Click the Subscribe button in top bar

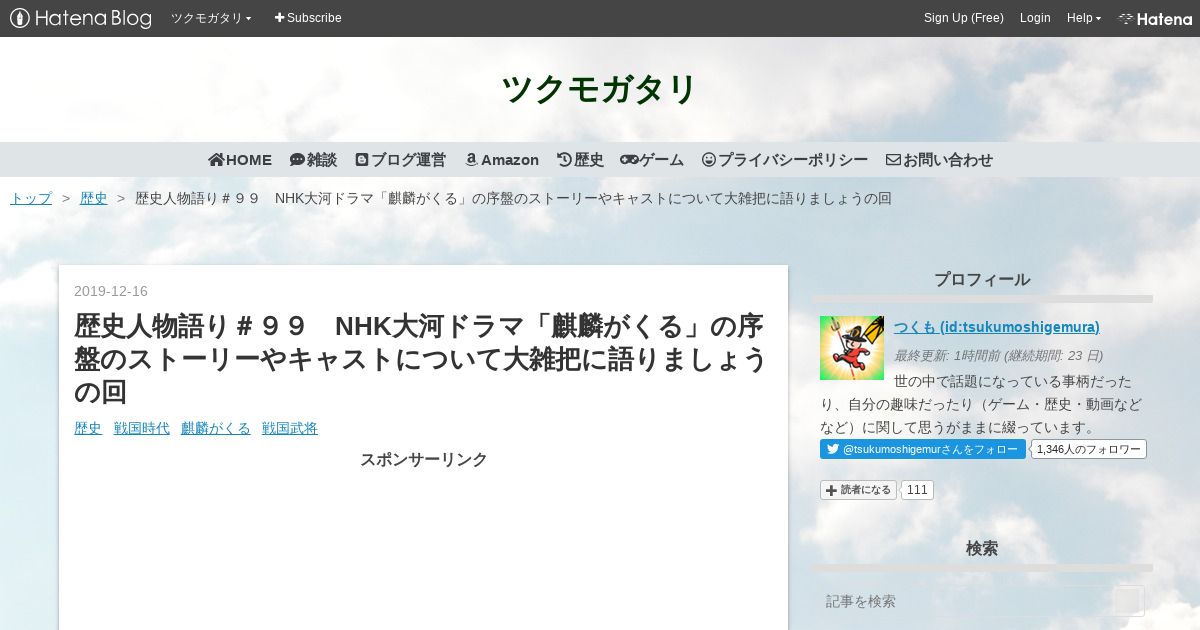(x=308, y=18)
